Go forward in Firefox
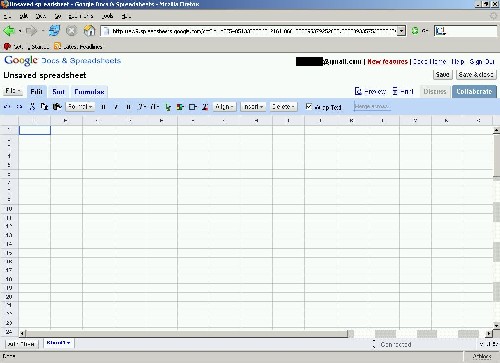Viewport: 500px width, 363px height. click(32, 31)
